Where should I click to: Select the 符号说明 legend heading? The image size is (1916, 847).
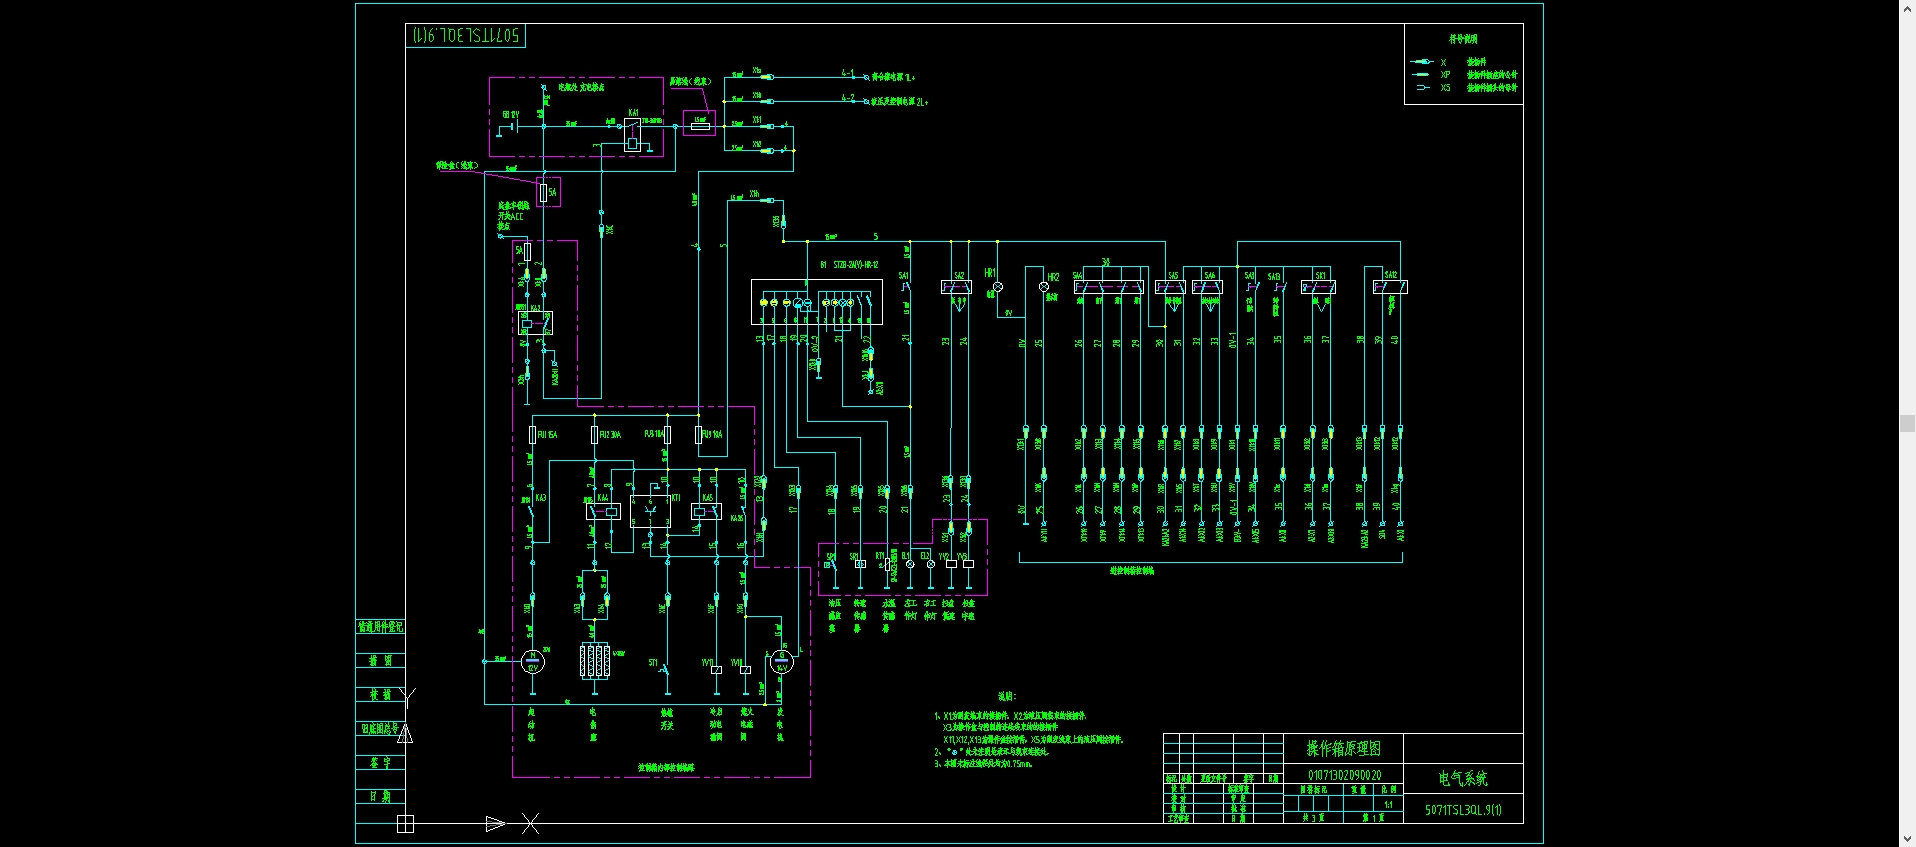tap(1463, 39)
